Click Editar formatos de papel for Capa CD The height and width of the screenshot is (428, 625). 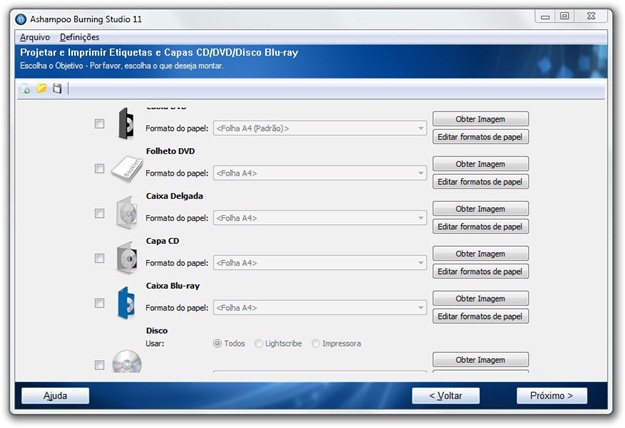(480, 271)
